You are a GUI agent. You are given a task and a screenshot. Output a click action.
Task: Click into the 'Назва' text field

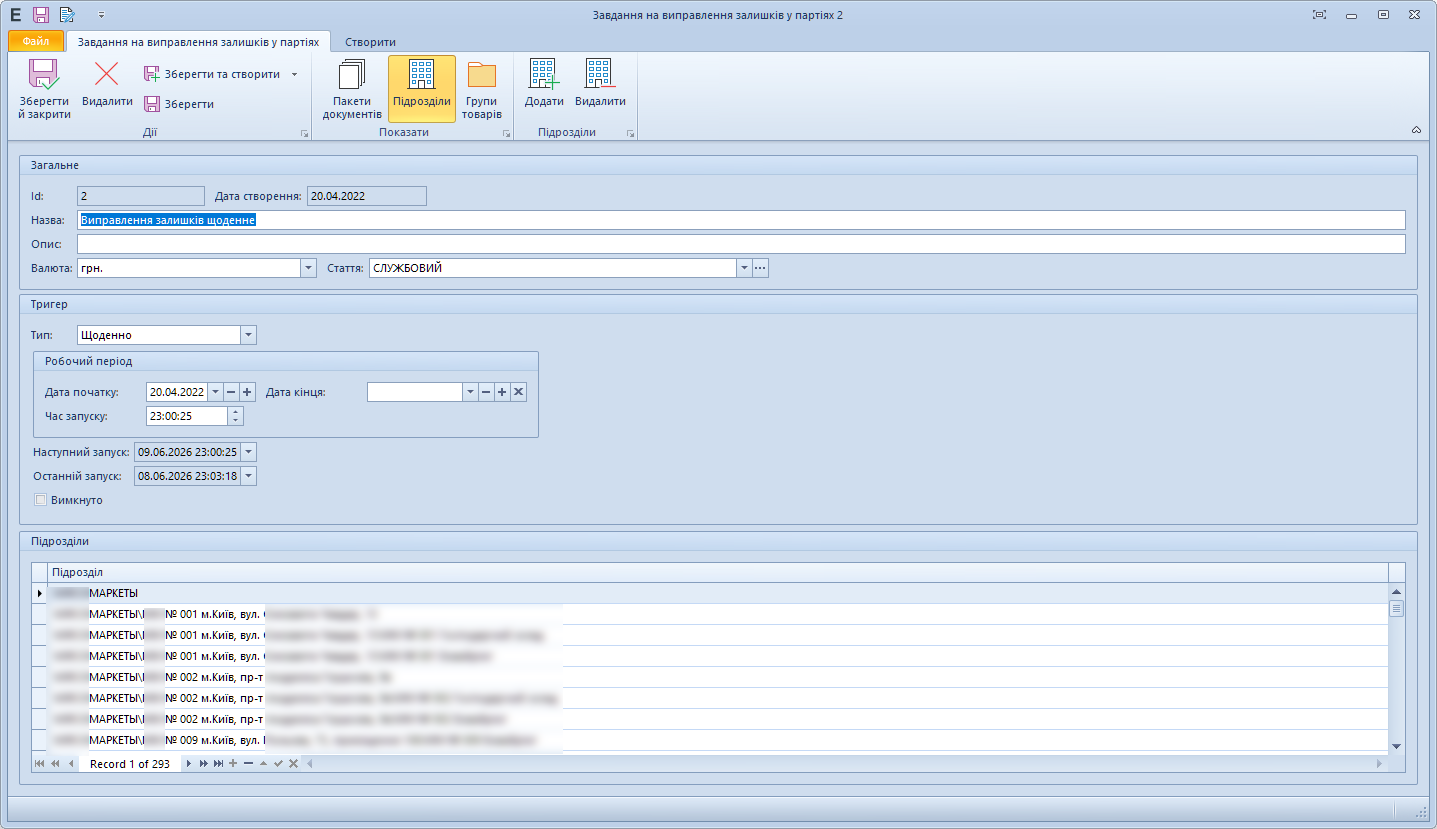tap(741, 220)
